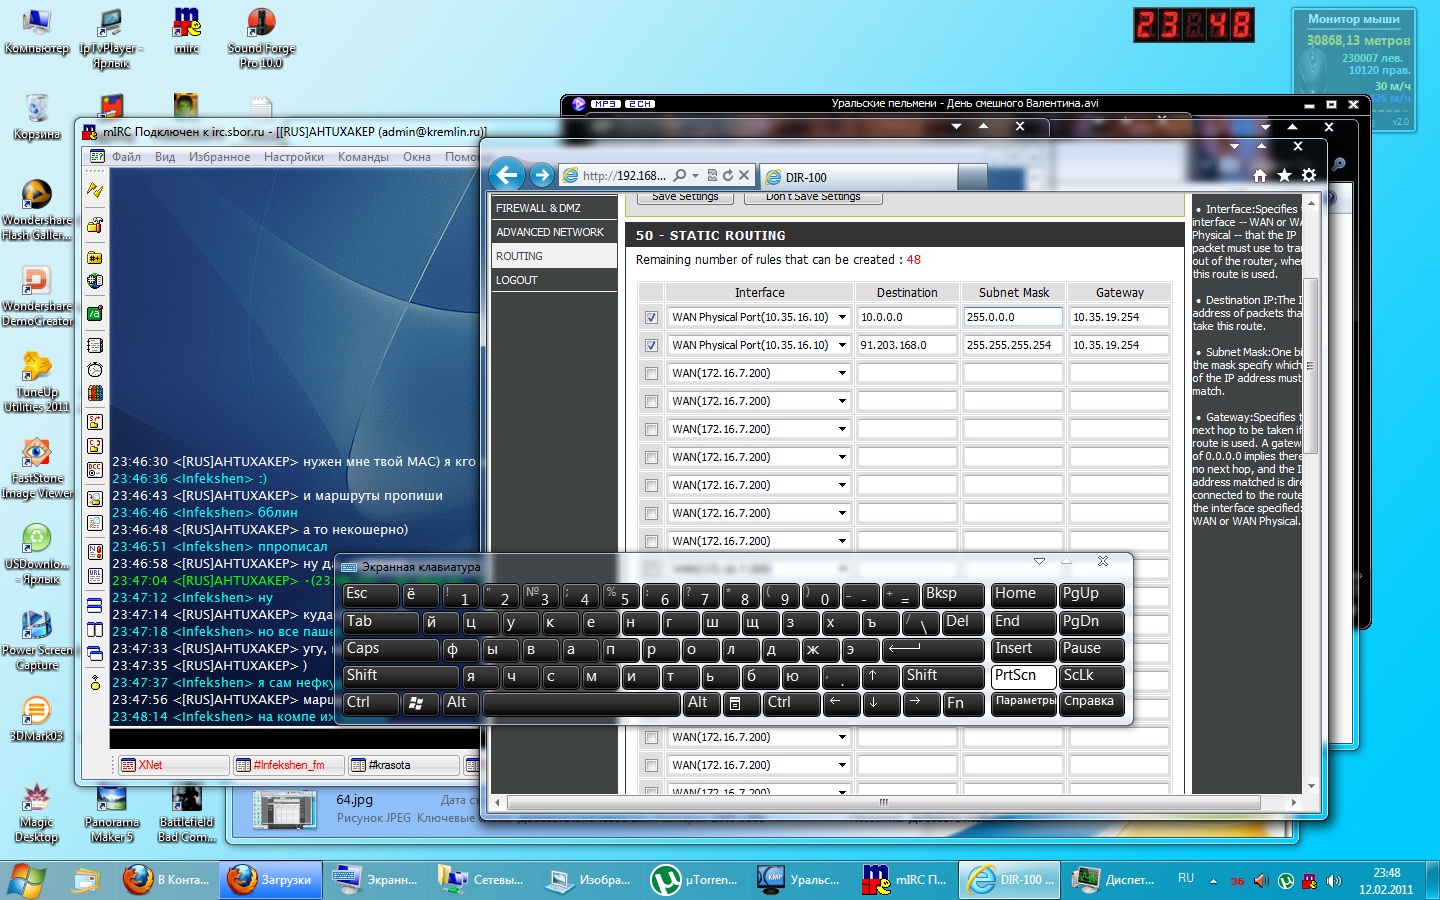This screenshot has width=1440, height=900.
Task: Click the Bksp key on on-screen keyboard
Action: click(953, 594)
